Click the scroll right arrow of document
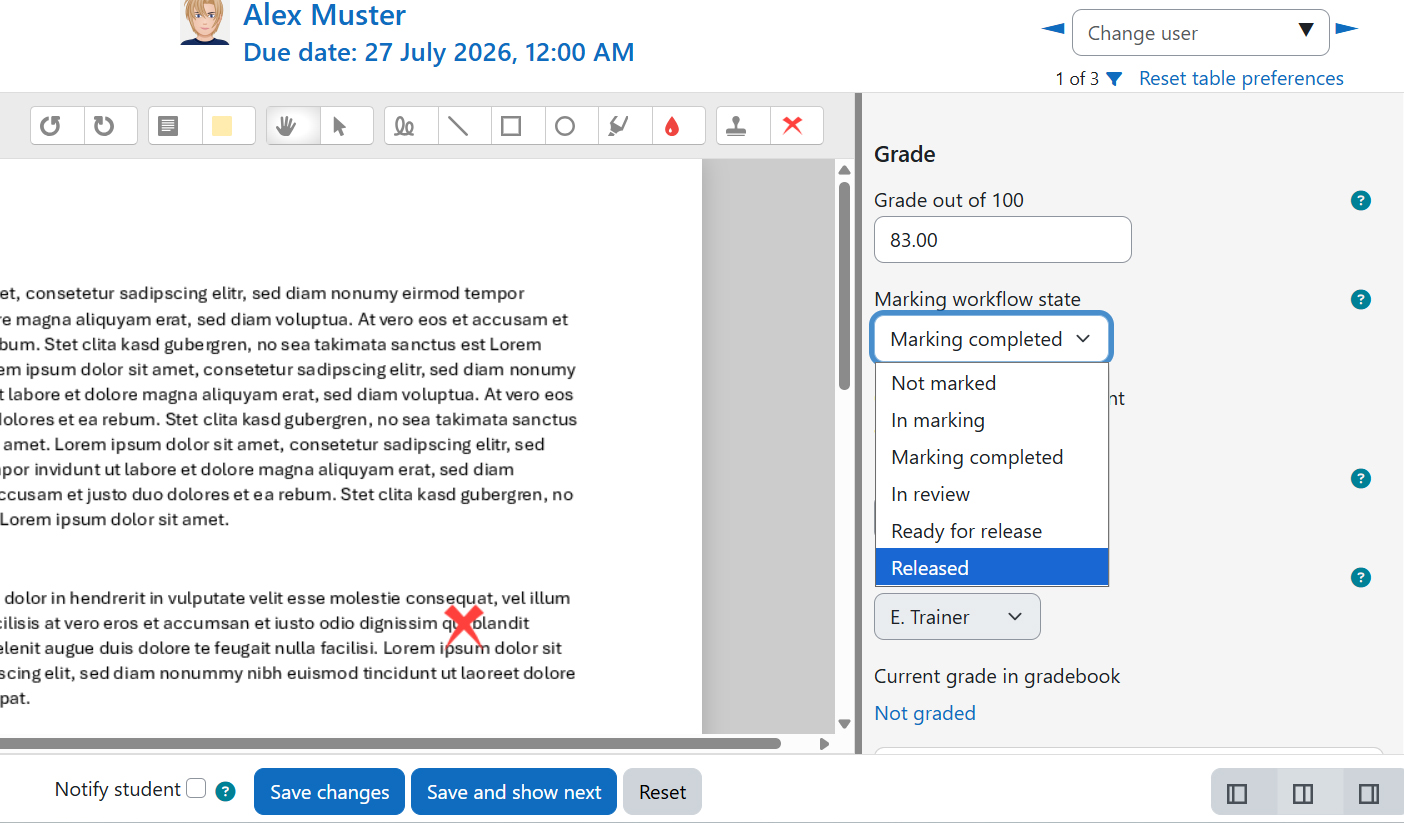This screenshot has height=823, width=1404. click(x=824, y=743)
